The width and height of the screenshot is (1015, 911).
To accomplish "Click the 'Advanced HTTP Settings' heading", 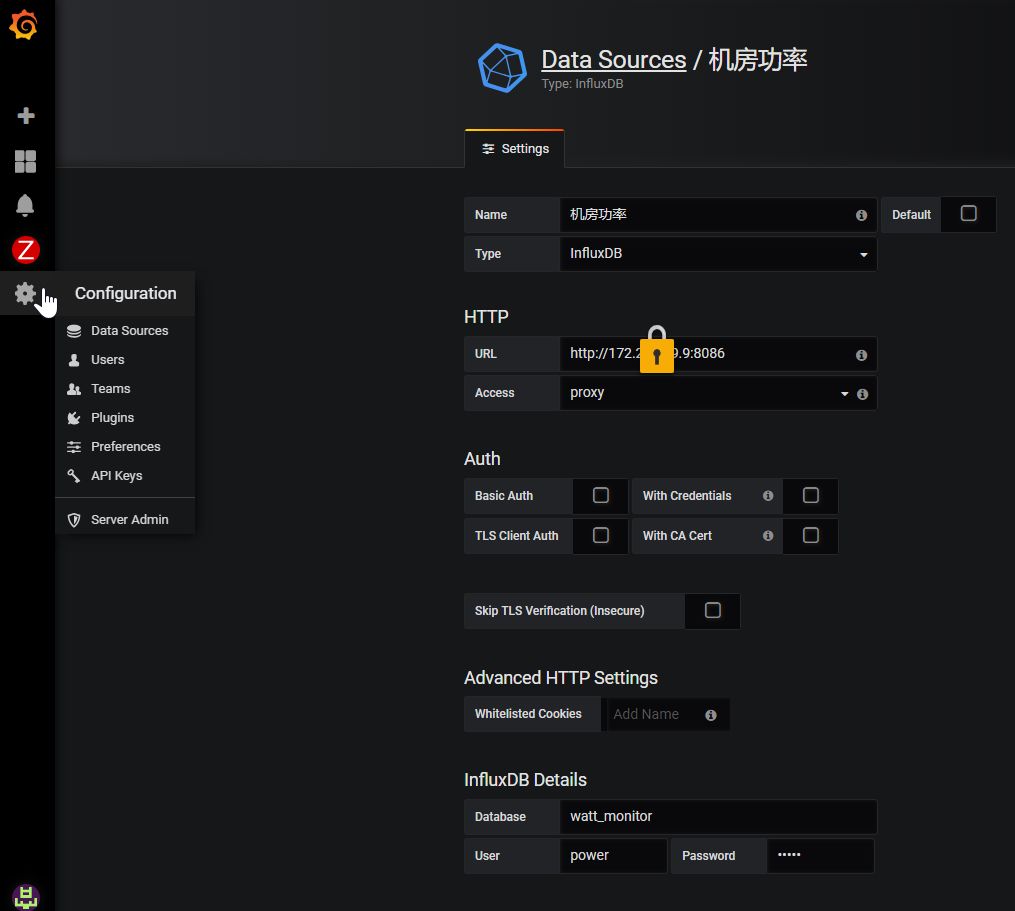I will [561, 678].
